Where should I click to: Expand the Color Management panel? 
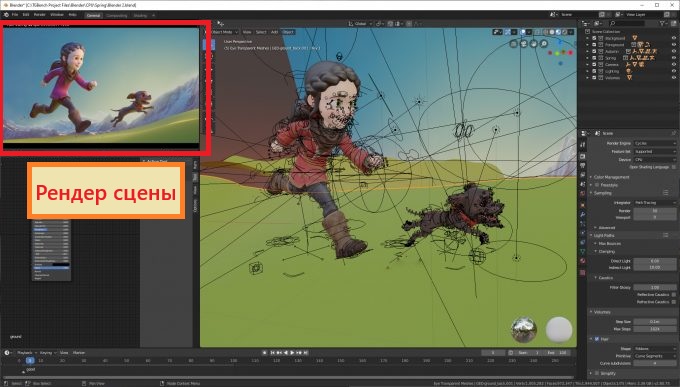click(x=611, y=177)
